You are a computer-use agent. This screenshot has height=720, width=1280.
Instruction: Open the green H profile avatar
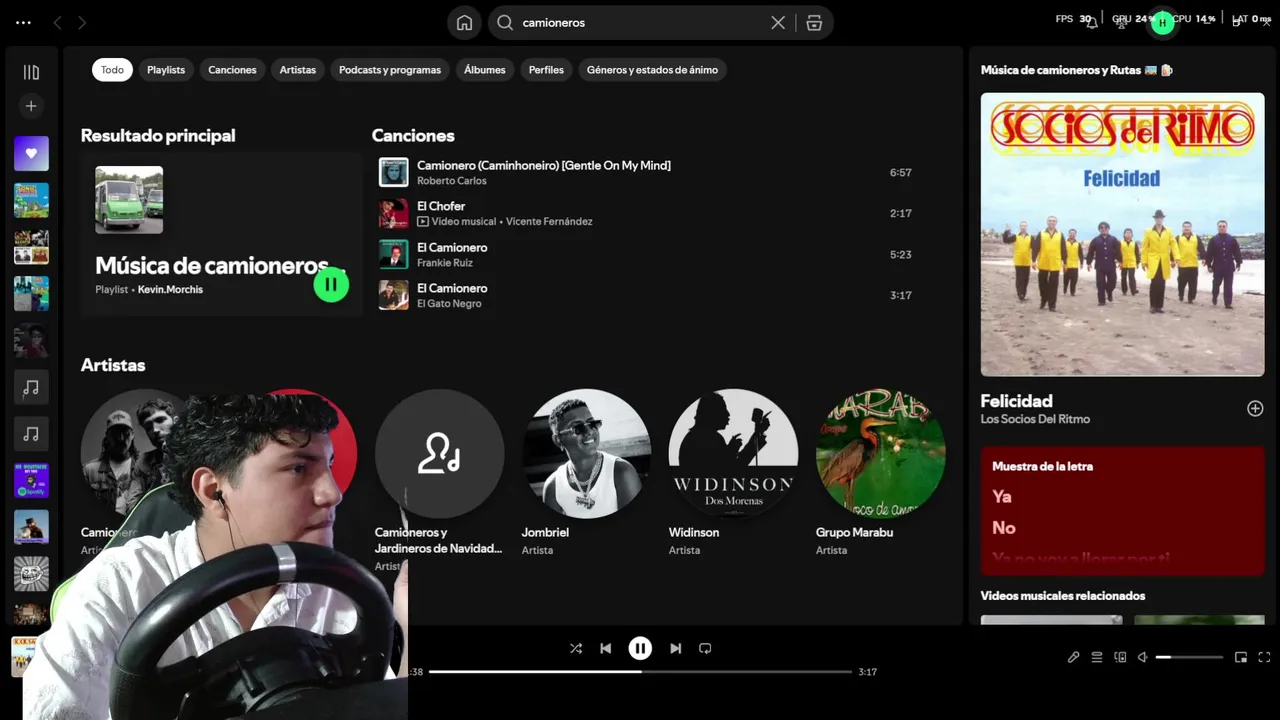click(x=1162, y=22)
